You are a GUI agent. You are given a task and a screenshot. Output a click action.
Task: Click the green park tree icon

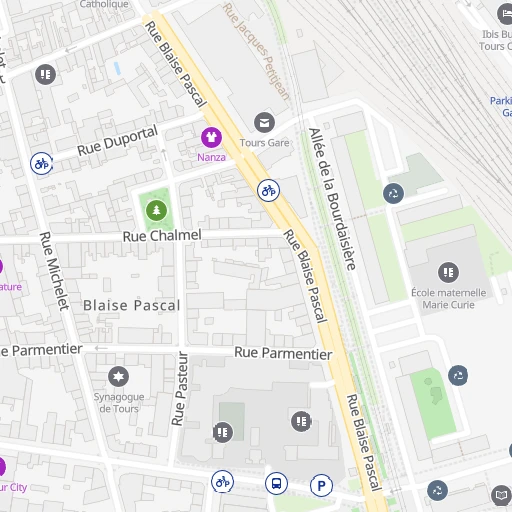(x=156, y=210)
